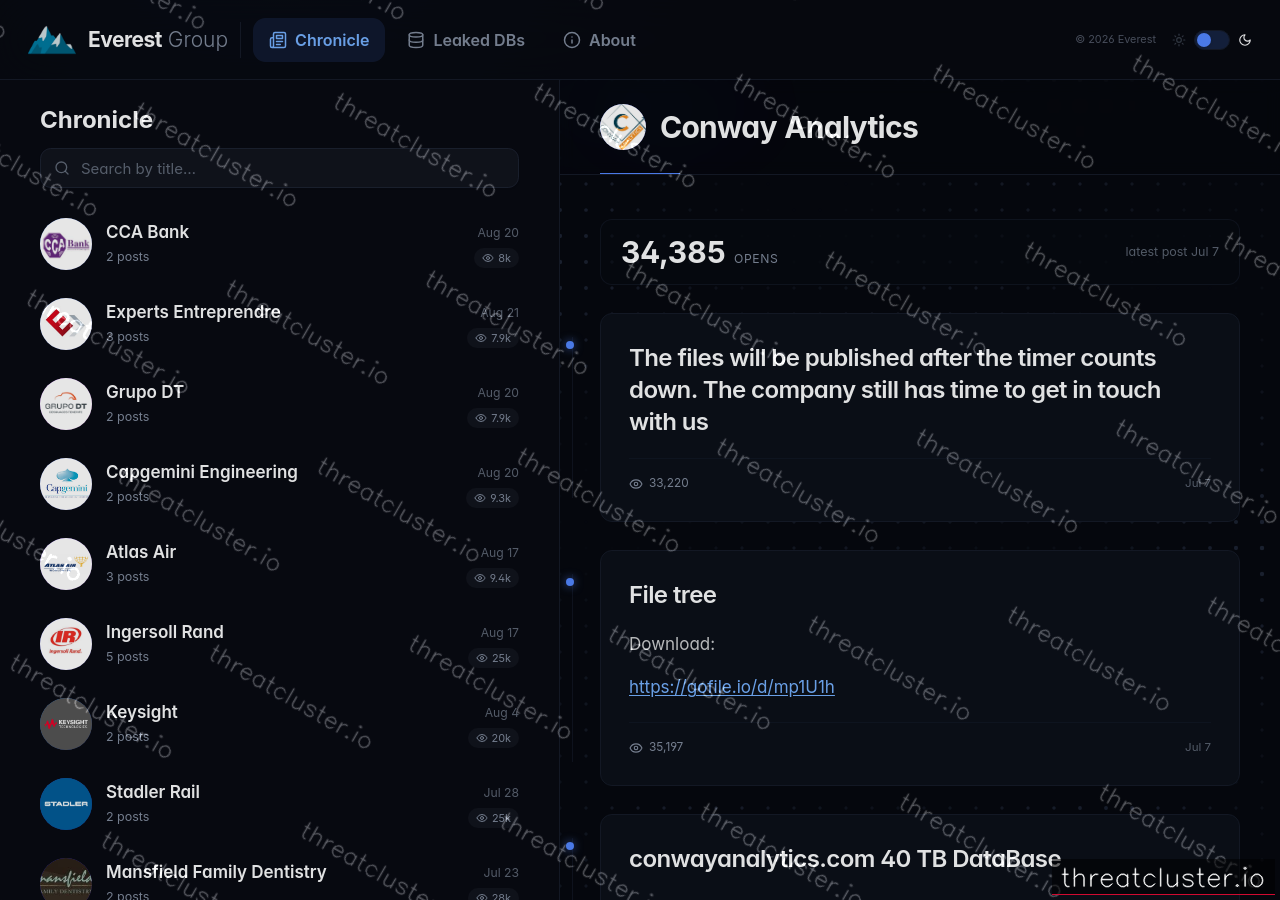Focus the Search by title field
This screenshot has height=900, width=1280.
(x=279, y=168)
